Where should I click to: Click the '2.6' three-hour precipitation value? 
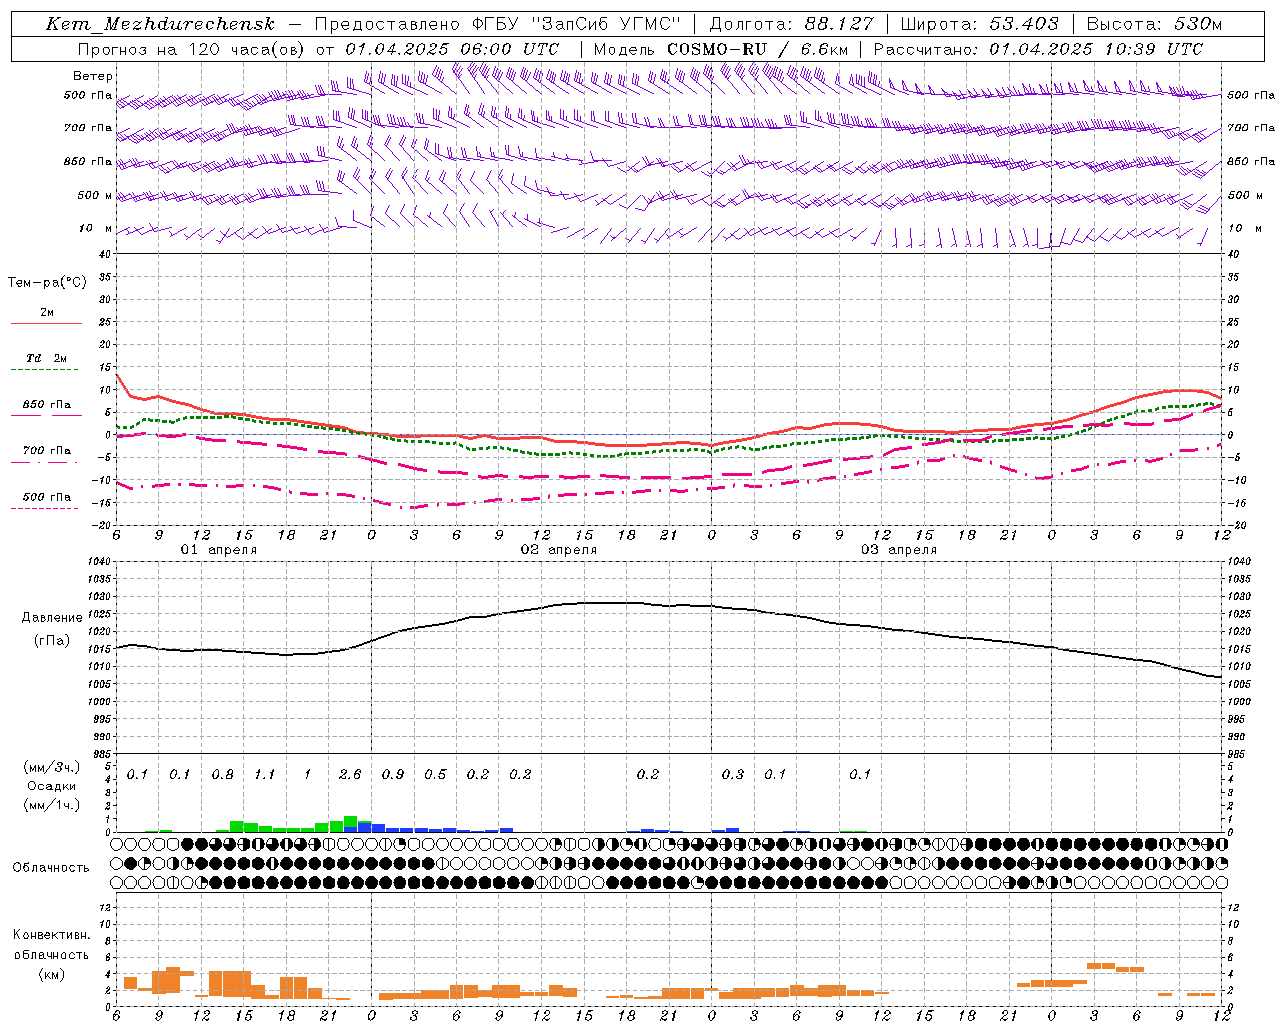350,775
